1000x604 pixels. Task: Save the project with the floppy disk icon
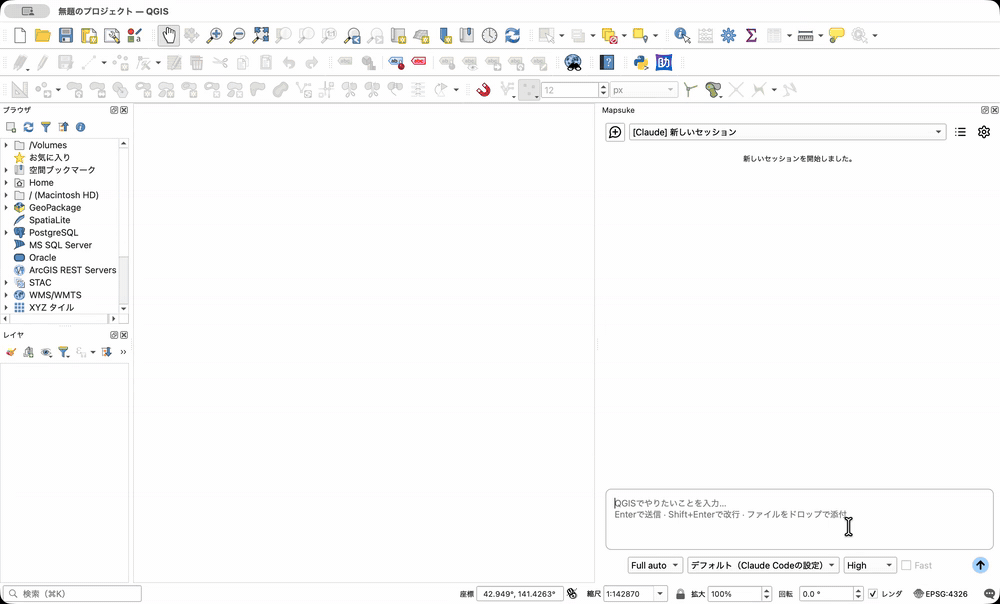click(66, 35)
